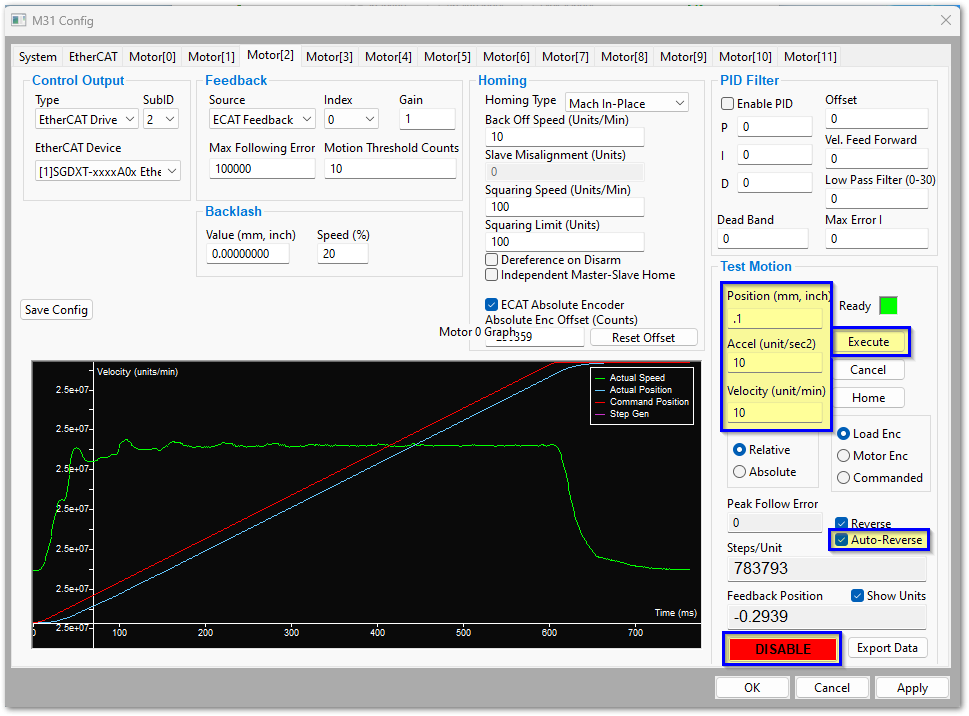This screenshot has width=969, height=716.
Task: Click the Gain input field
Action: (x=427, y=119)
